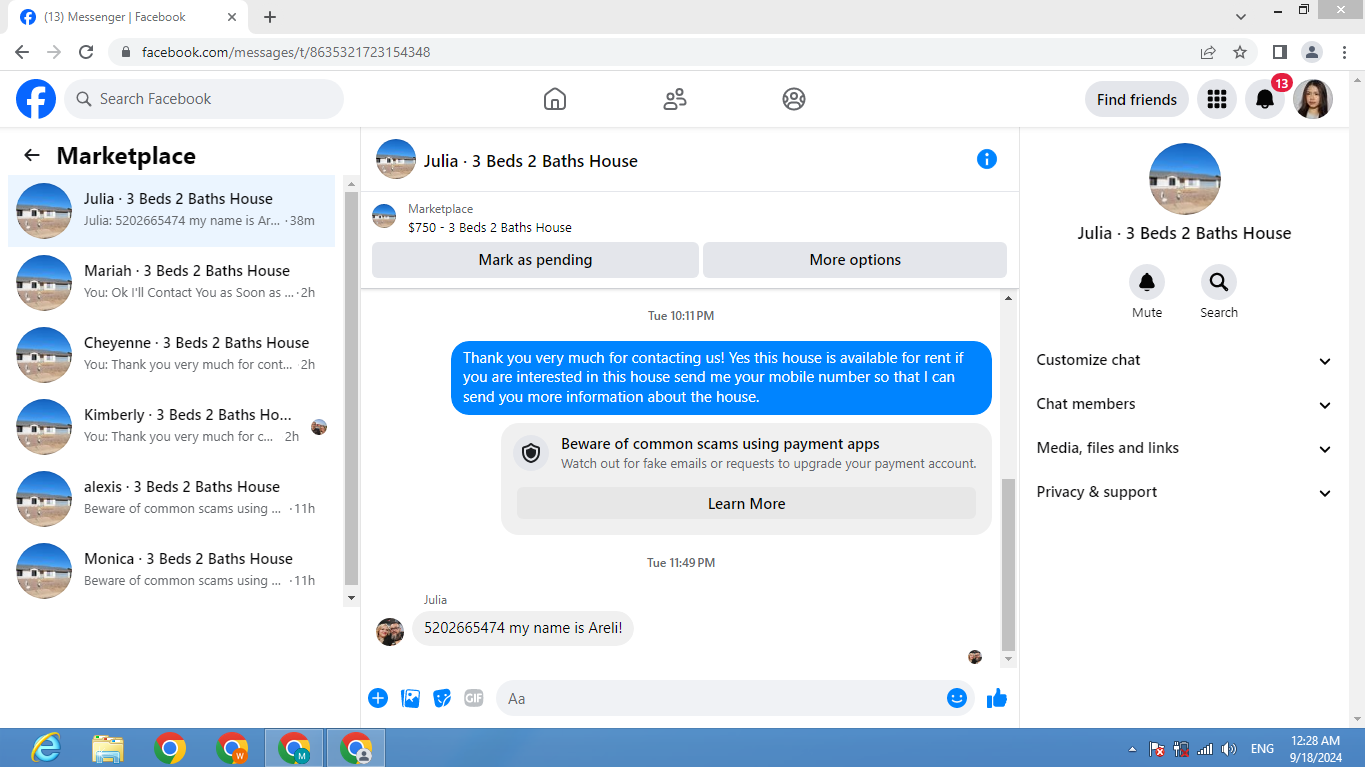The image size is (1365, 767).
Task: Attach a photo using the image icon
Action: click(x=410, y=698)
